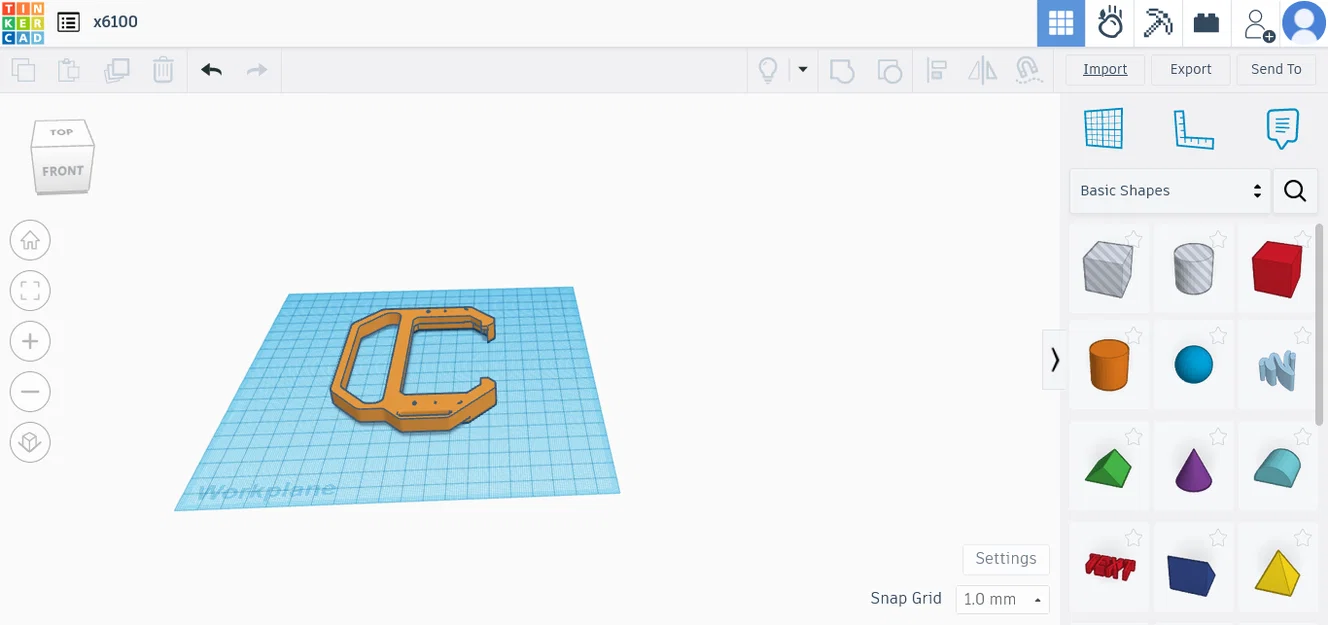The height and width of the screenshot is (625, 1328).
Task: Click the Duplicate and repeat icon
Action: tap(117, 70)
